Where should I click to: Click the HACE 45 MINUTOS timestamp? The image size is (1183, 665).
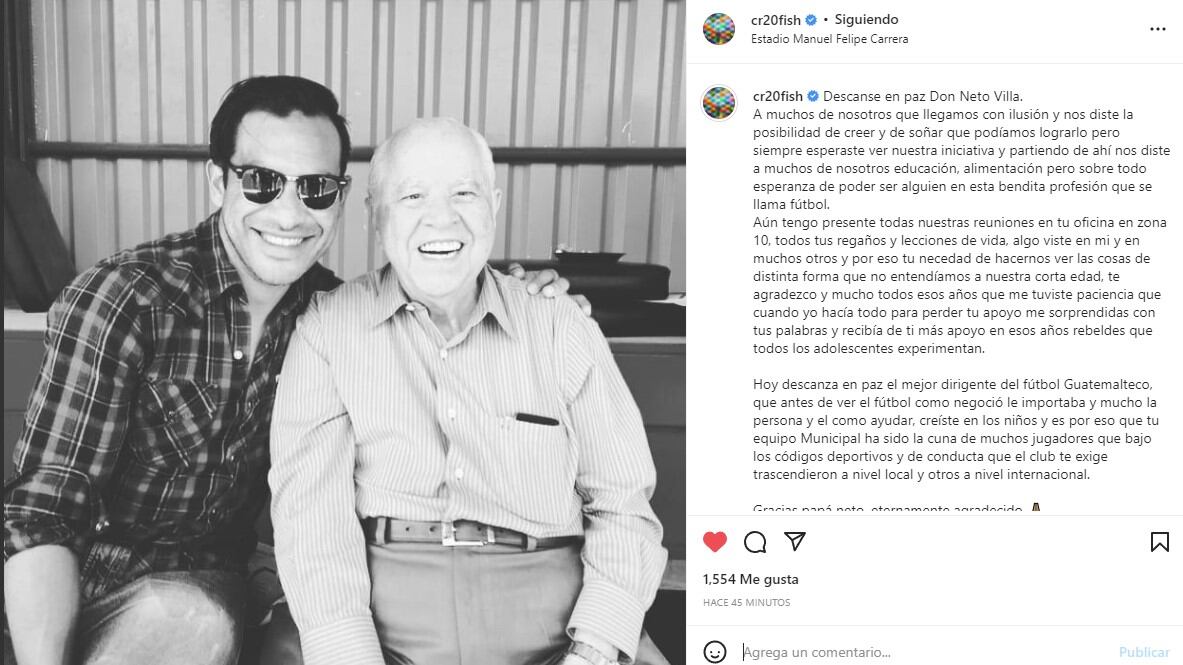pyautogui.click(x=746, y=602)
